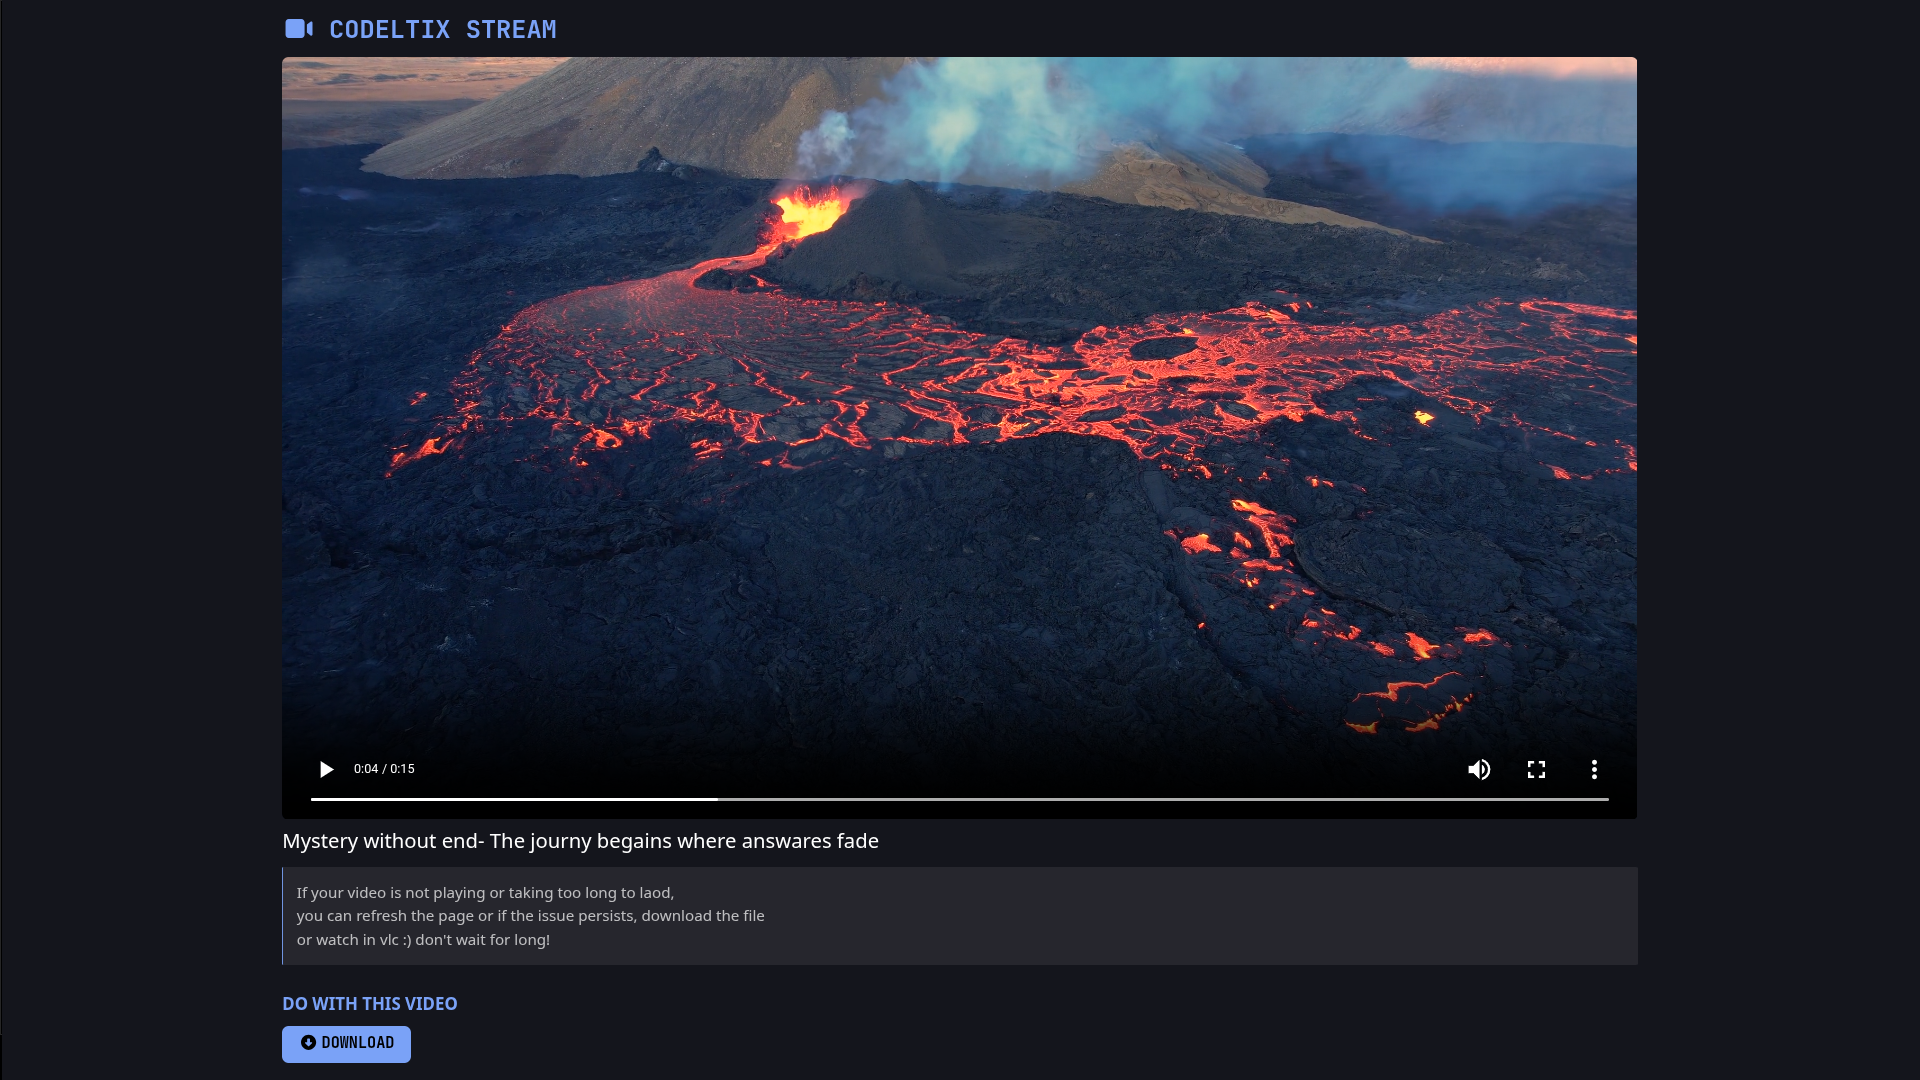Click the download arrow icon in the button
The image size is (1920, 1080).
(x=308, y=1043)
